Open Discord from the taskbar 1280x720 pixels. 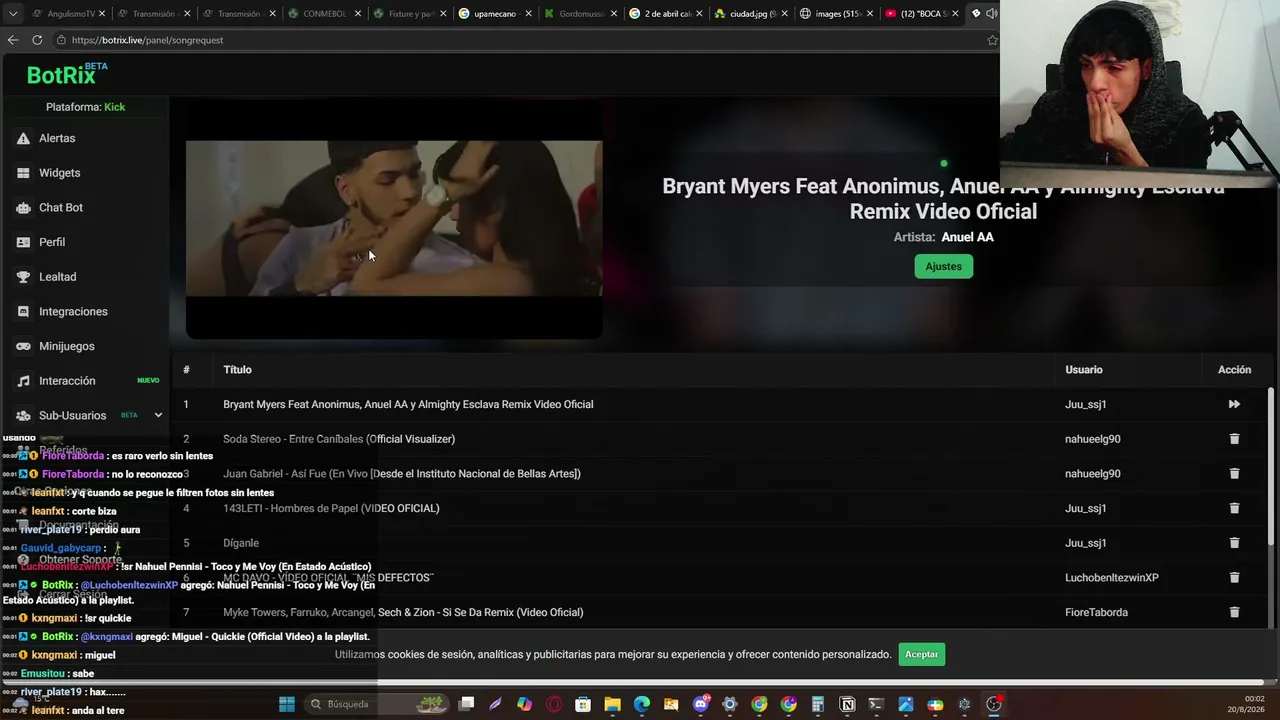pyautogui.click(x=700, y=704)
